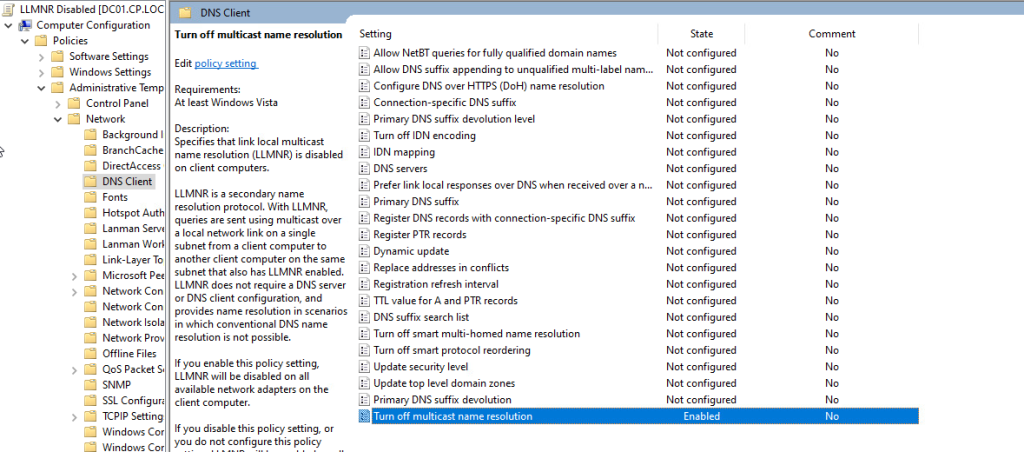This screenshot has width=1024, height=452.
Task: Sort list by the Setting column header
Action: click(x=376, y=34)
